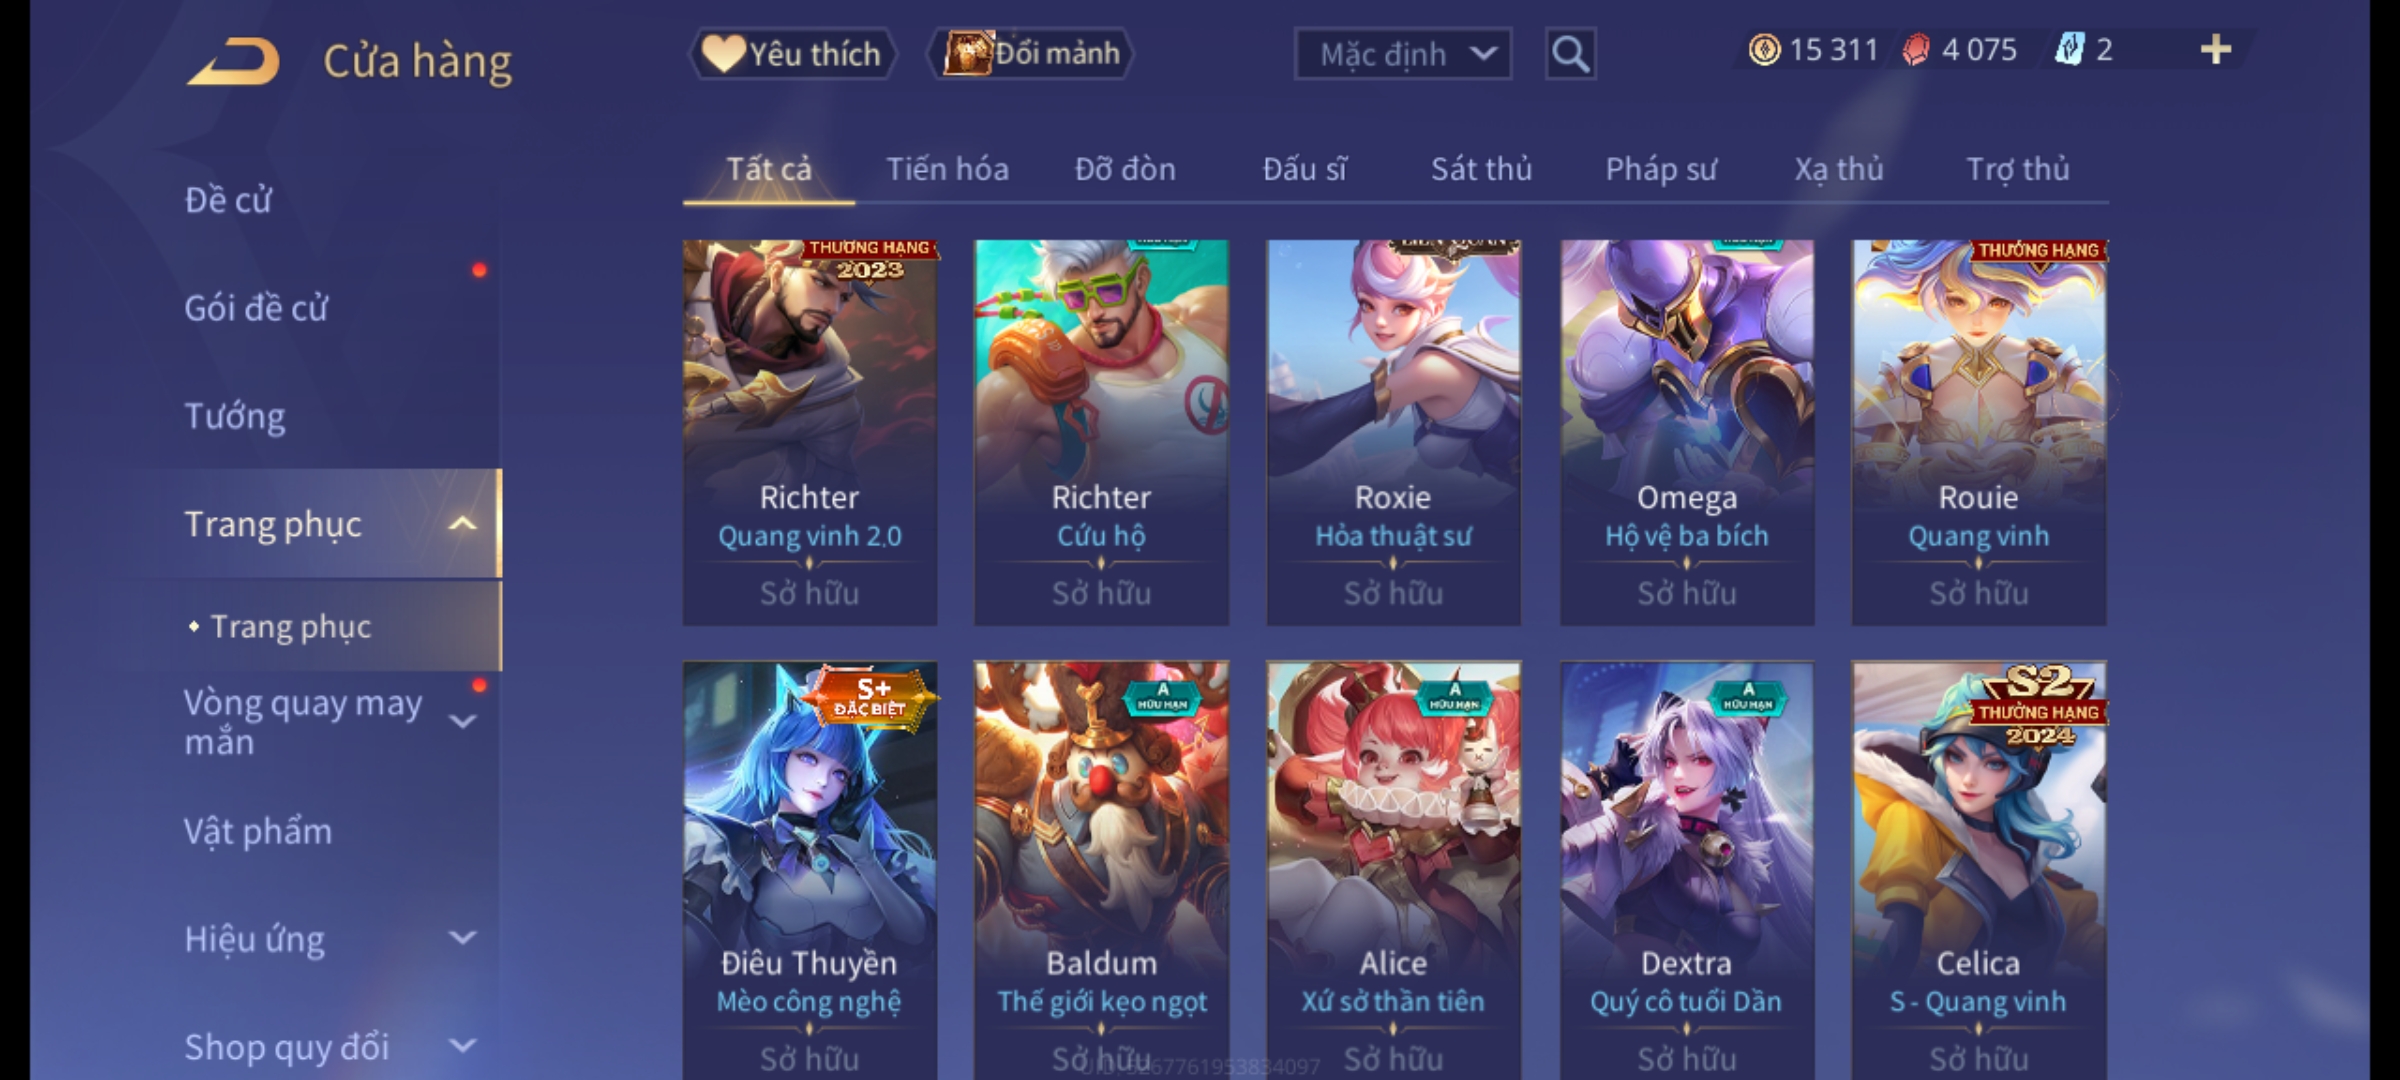Open the search magnifier icon
Viewport: 2400px width, 1080px height.
[x=1570, y=54]
